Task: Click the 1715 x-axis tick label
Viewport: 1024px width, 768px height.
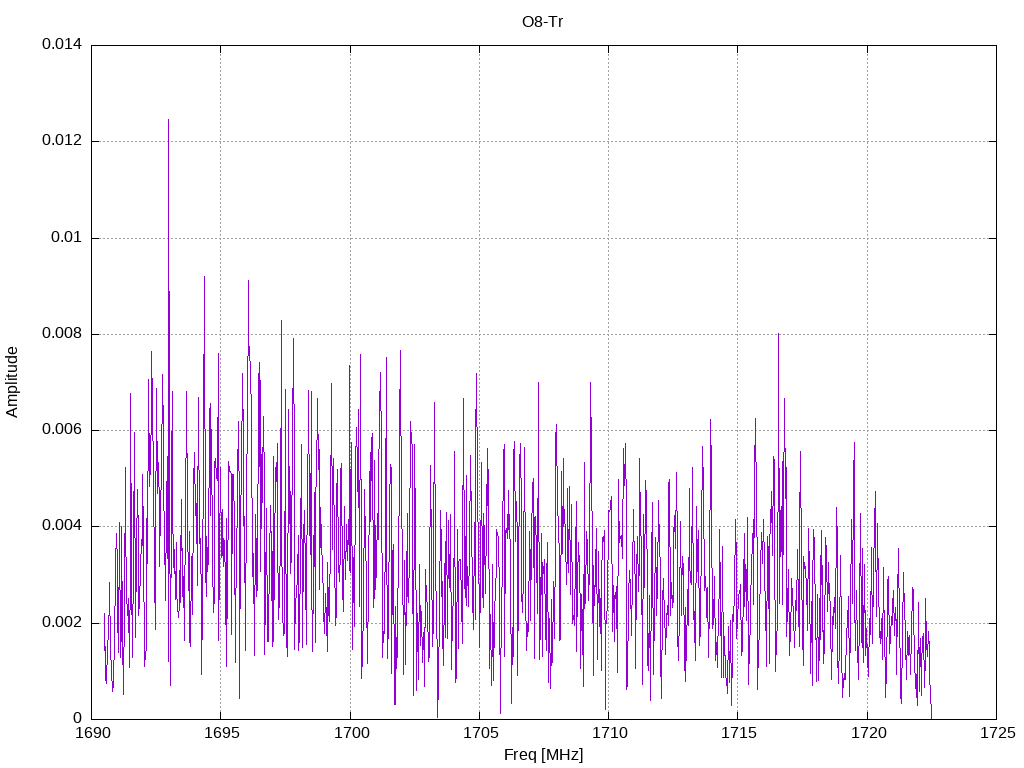Action: (x=739, y=733)
